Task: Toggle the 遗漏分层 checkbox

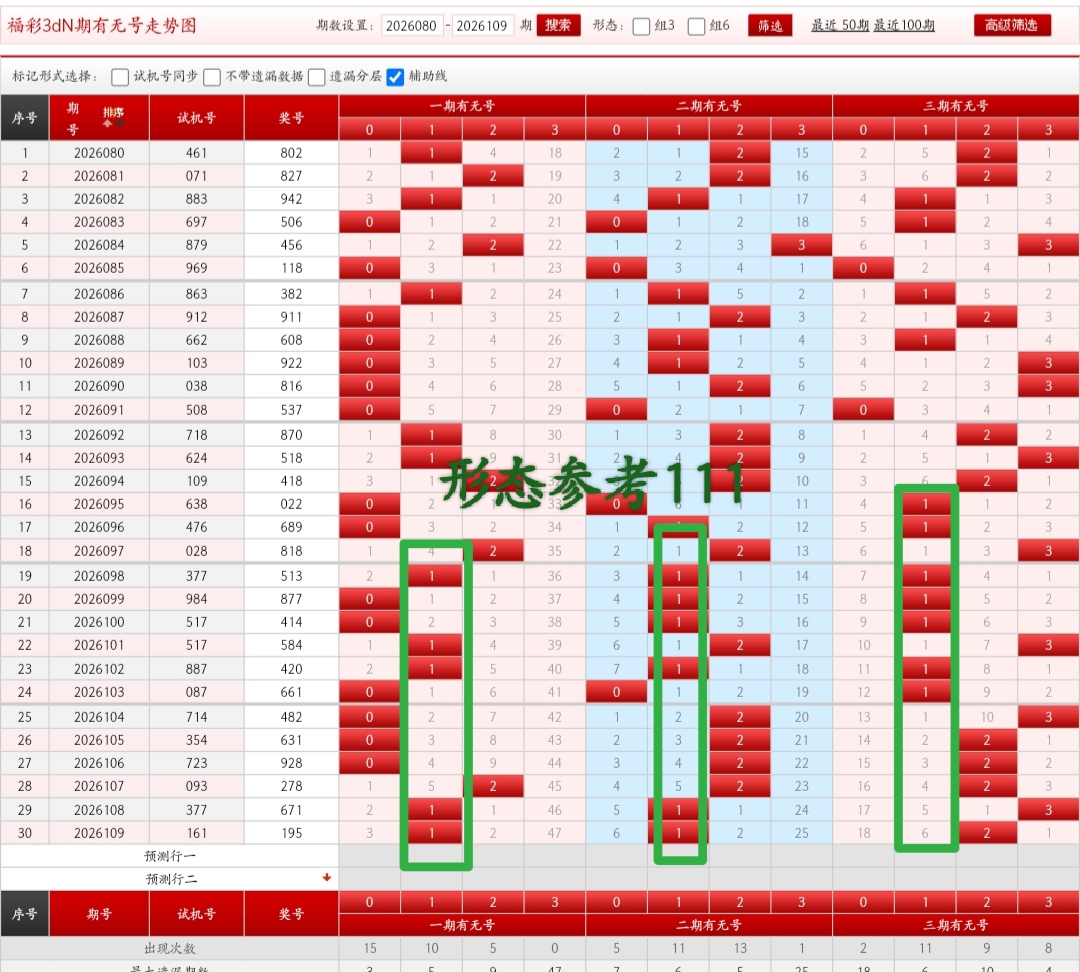Action: point(316,76)
